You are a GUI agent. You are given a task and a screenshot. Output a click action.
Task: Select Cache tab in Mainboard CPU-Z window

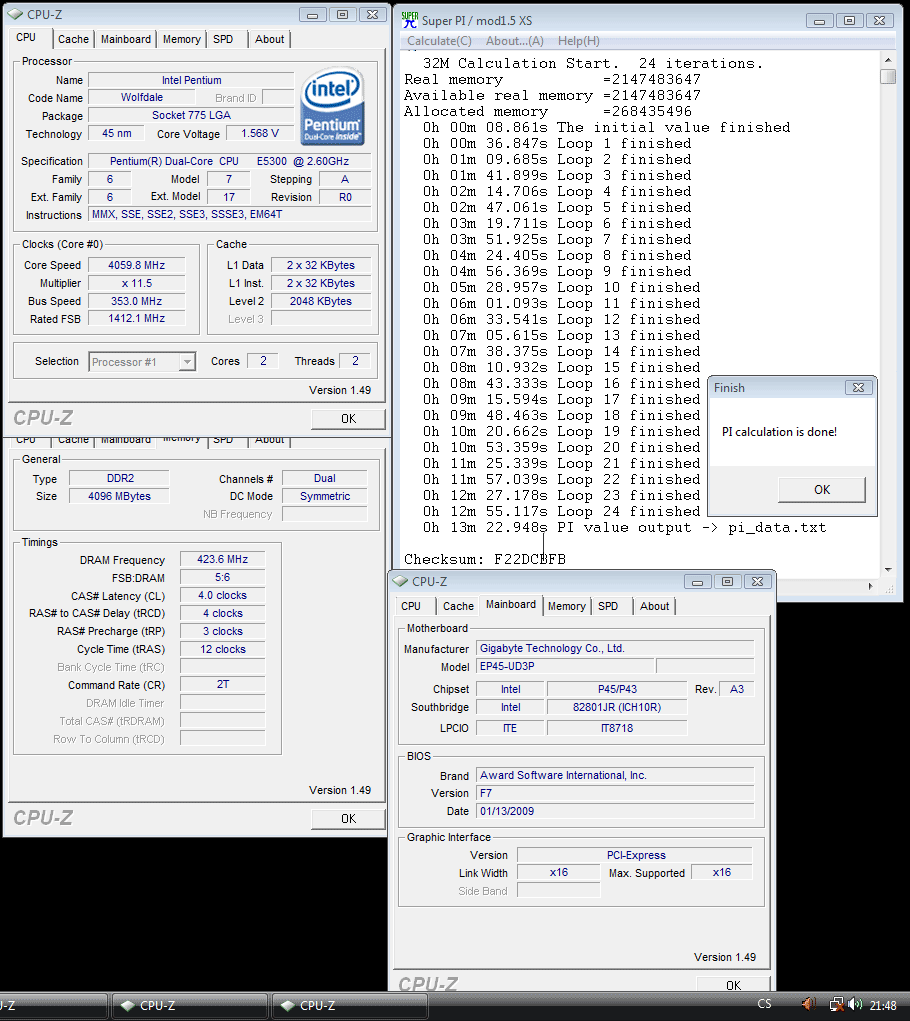pyautogui.click(x=458, y=606)
